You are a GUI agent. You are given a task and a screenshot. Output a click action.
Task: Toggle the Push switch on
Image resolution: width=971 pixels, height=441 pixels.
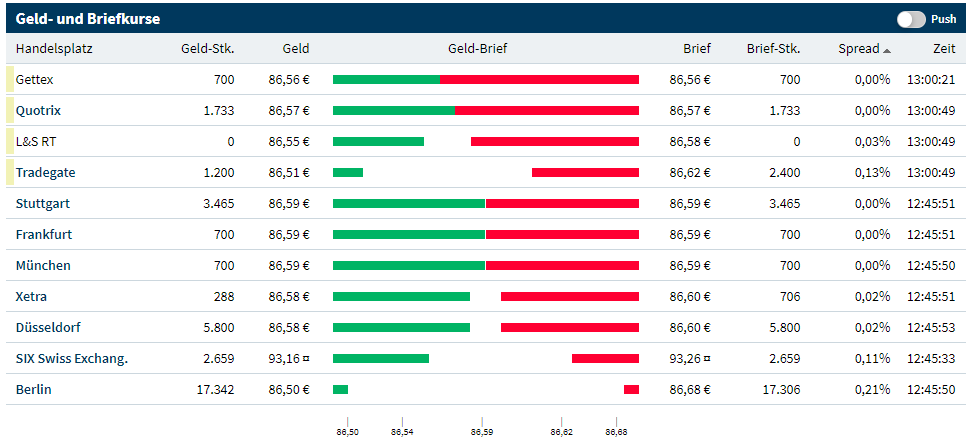pos(911,19)
